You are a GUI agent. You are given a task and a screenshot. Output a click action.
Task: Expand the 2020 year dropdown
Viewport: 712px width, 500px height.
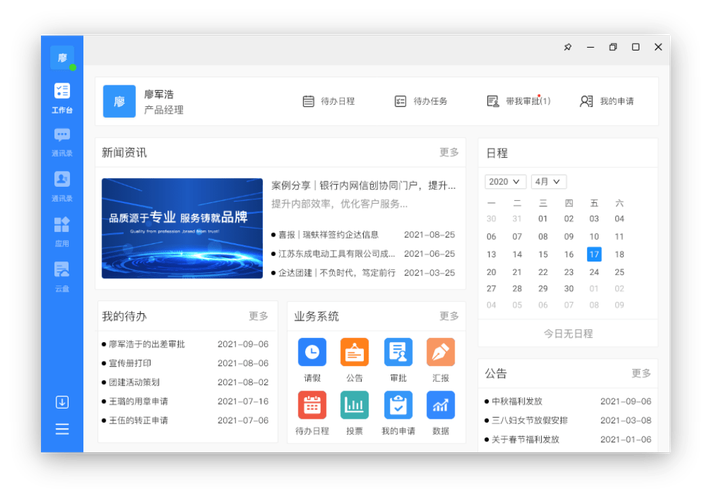point(505,182)
